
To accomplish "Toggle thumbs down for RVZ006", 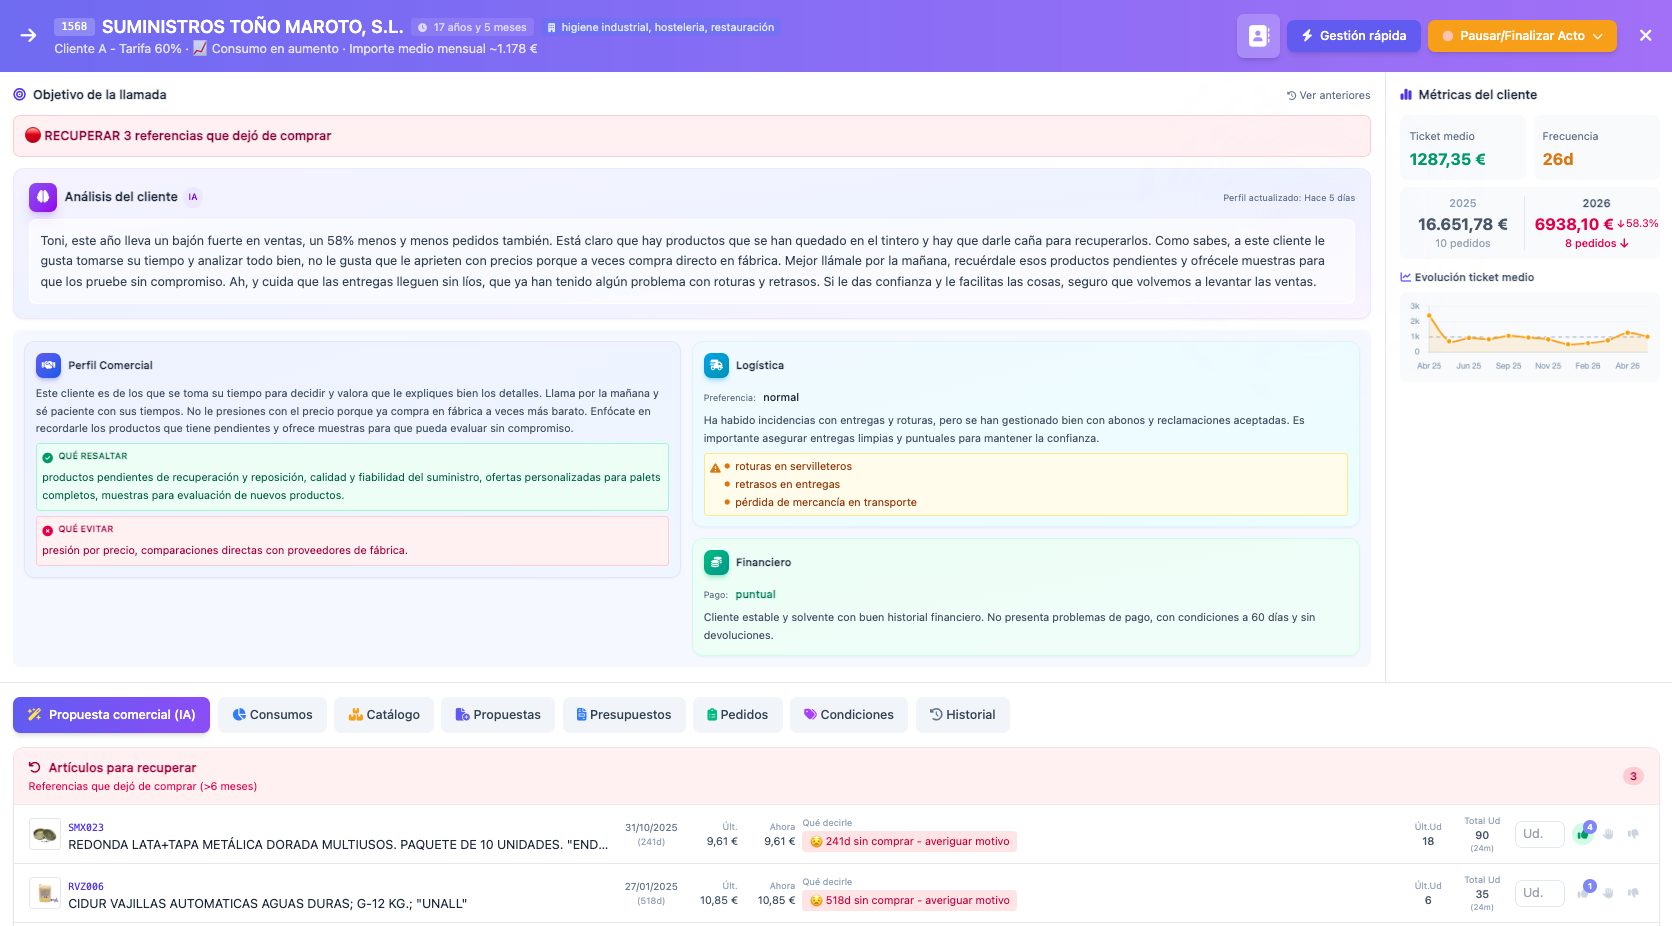I will (x=1633, y=893).
